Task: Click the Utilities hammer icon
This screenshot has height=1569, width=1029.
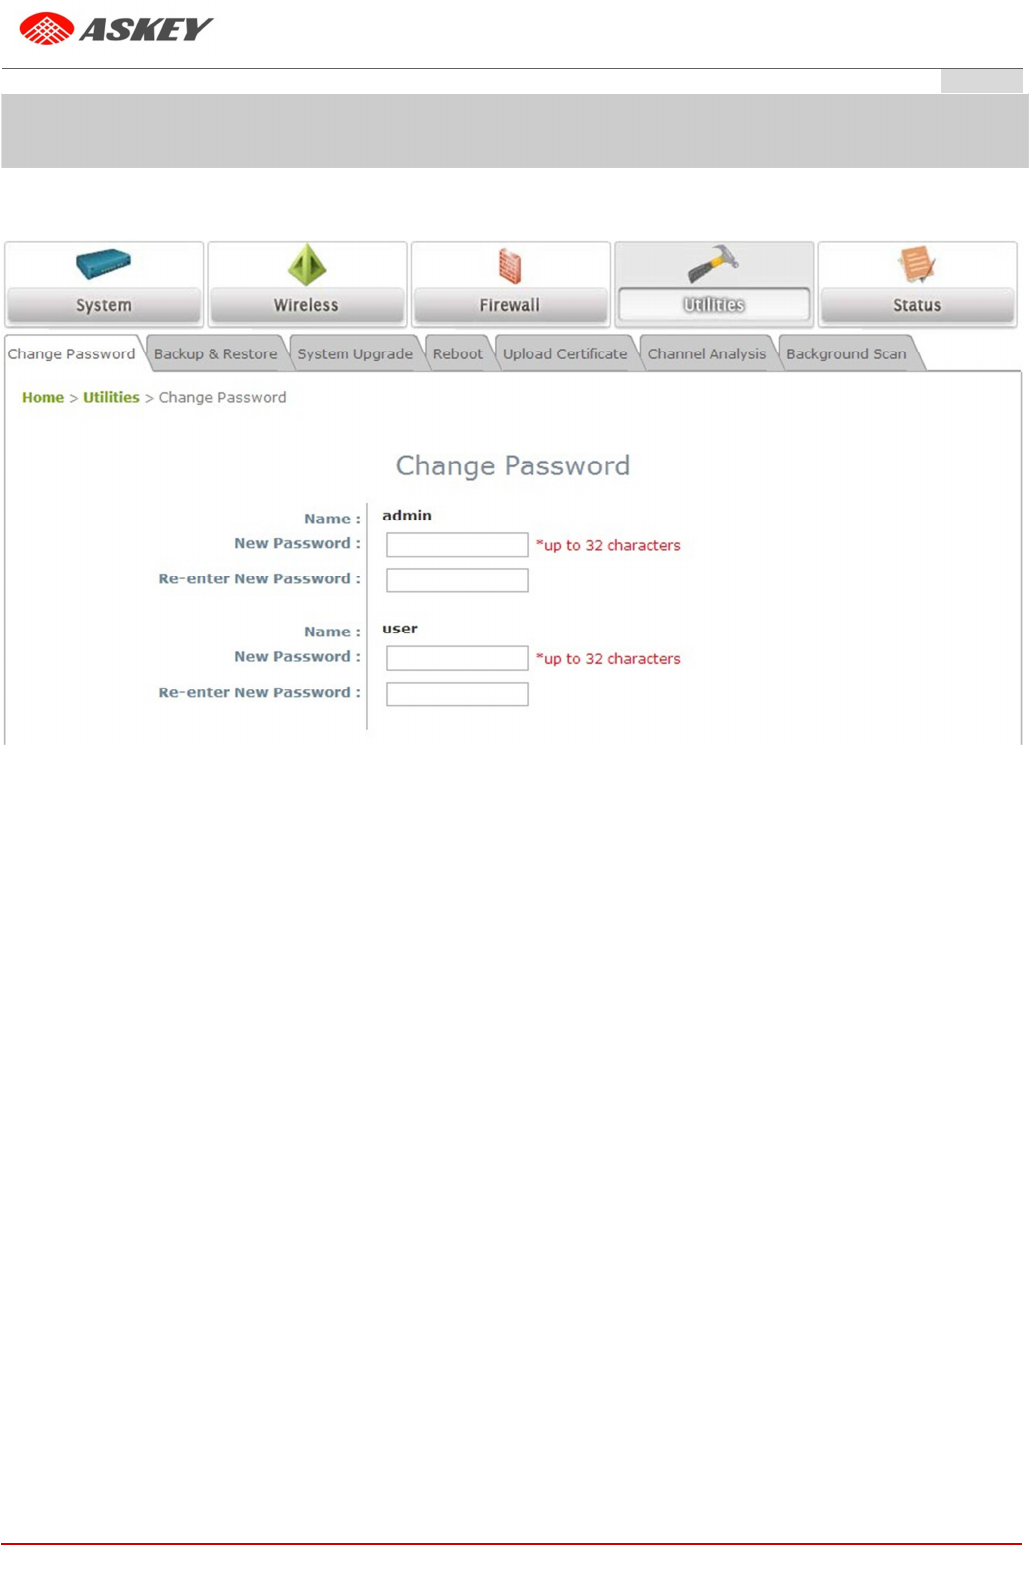Action: click(713, 264)
